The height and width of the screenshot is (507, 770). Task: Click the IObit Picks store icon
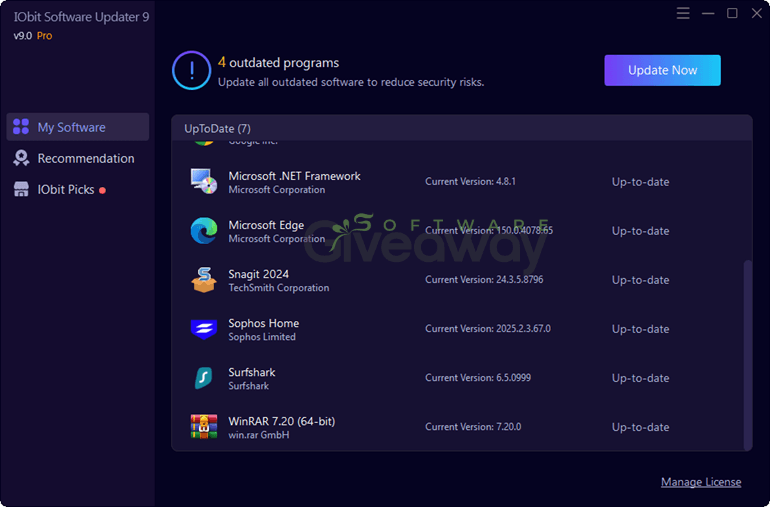pos(21,190)
